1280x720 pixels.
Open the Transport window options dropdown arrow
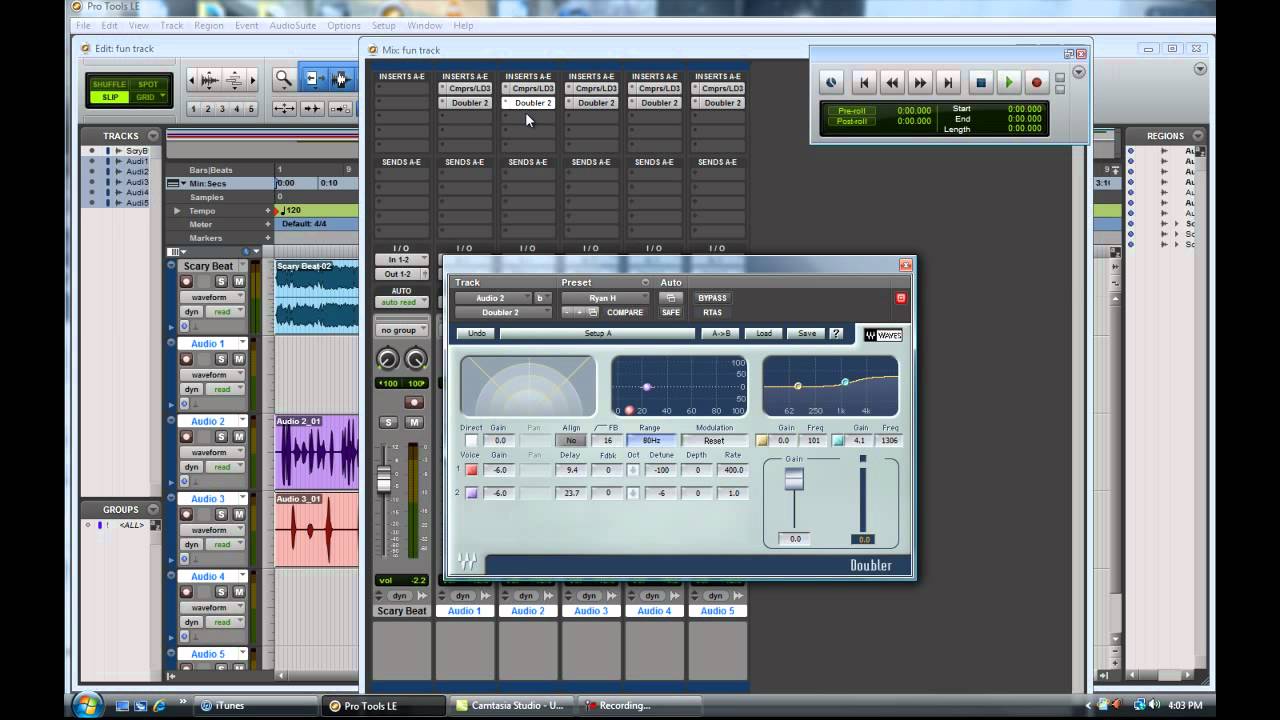click(x=1078, y=71)
